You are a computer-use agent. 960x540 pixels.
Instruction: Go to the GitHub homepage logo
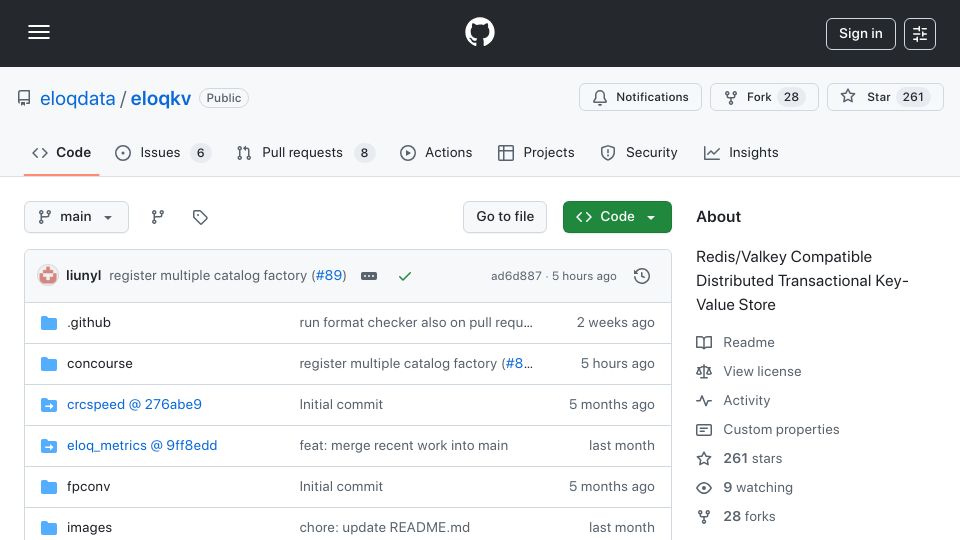[479, 32]
